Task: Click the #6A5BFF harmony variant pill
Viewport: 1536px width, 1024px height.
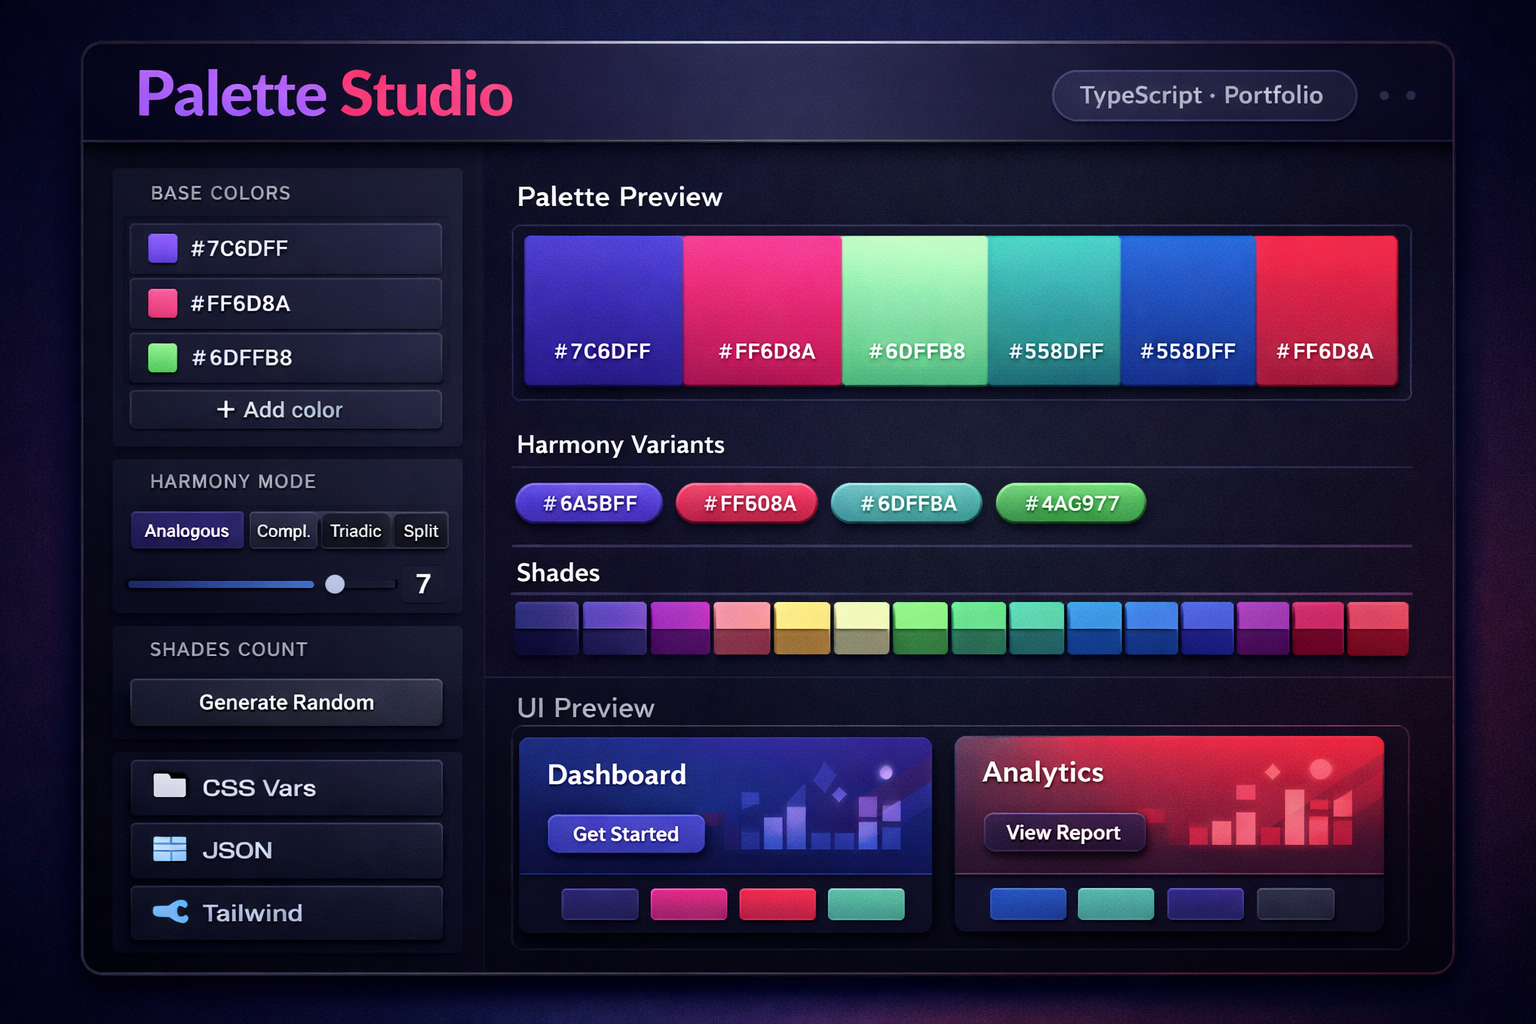Action: pos(588,503)
